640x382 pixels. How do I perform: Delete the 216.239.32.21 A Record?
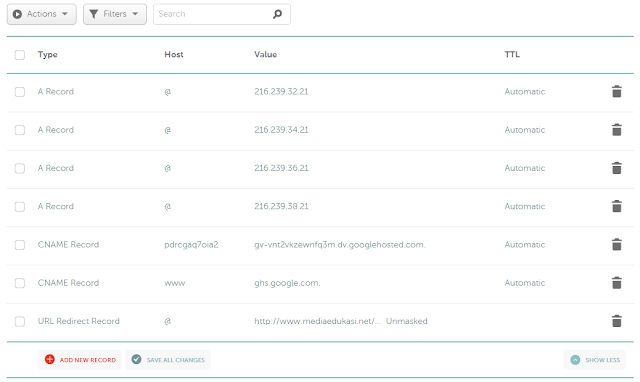click(x=616, y=91)
